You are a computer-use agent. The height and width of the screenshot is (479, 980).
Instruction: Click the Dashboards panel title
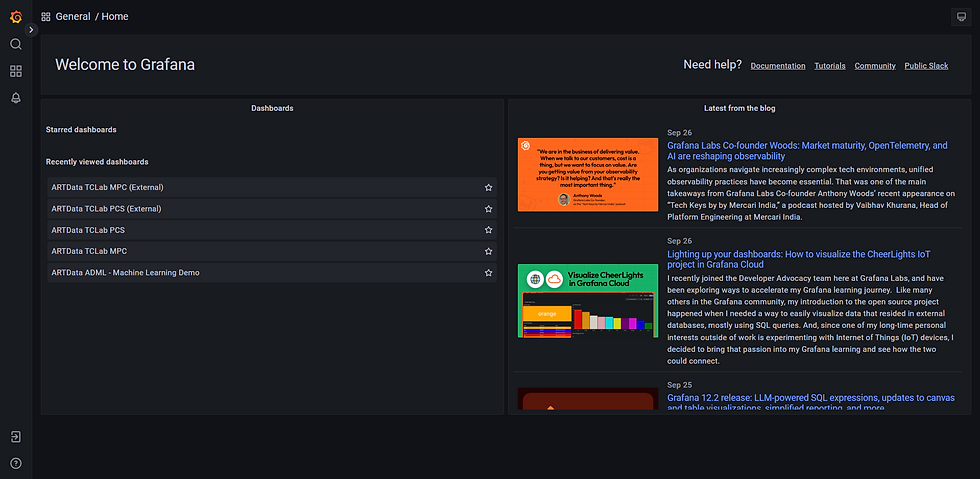272,108
